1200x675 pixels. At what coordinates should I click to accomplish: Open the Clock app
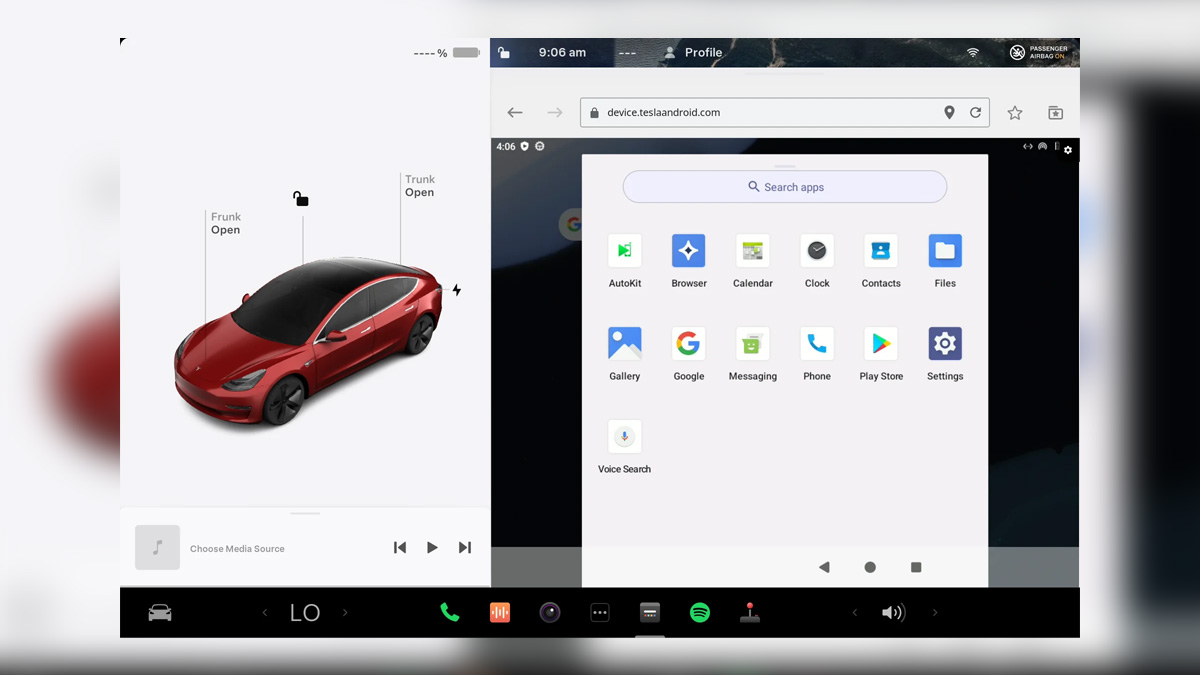tap(817, 251)
